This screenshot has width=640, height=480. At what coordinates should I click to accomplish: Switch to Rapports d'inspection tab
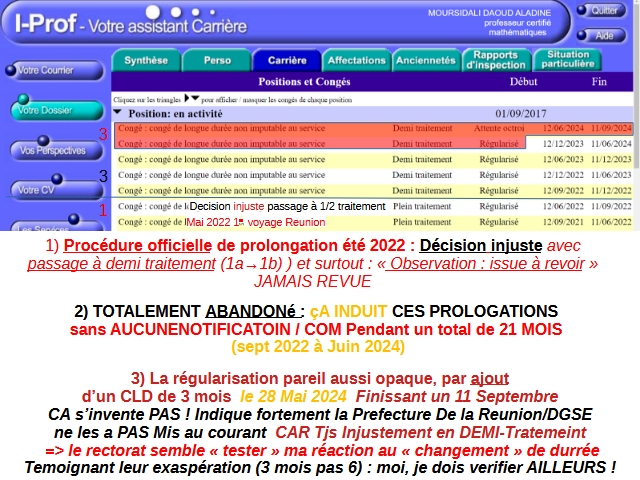click(x=496, y=60)
